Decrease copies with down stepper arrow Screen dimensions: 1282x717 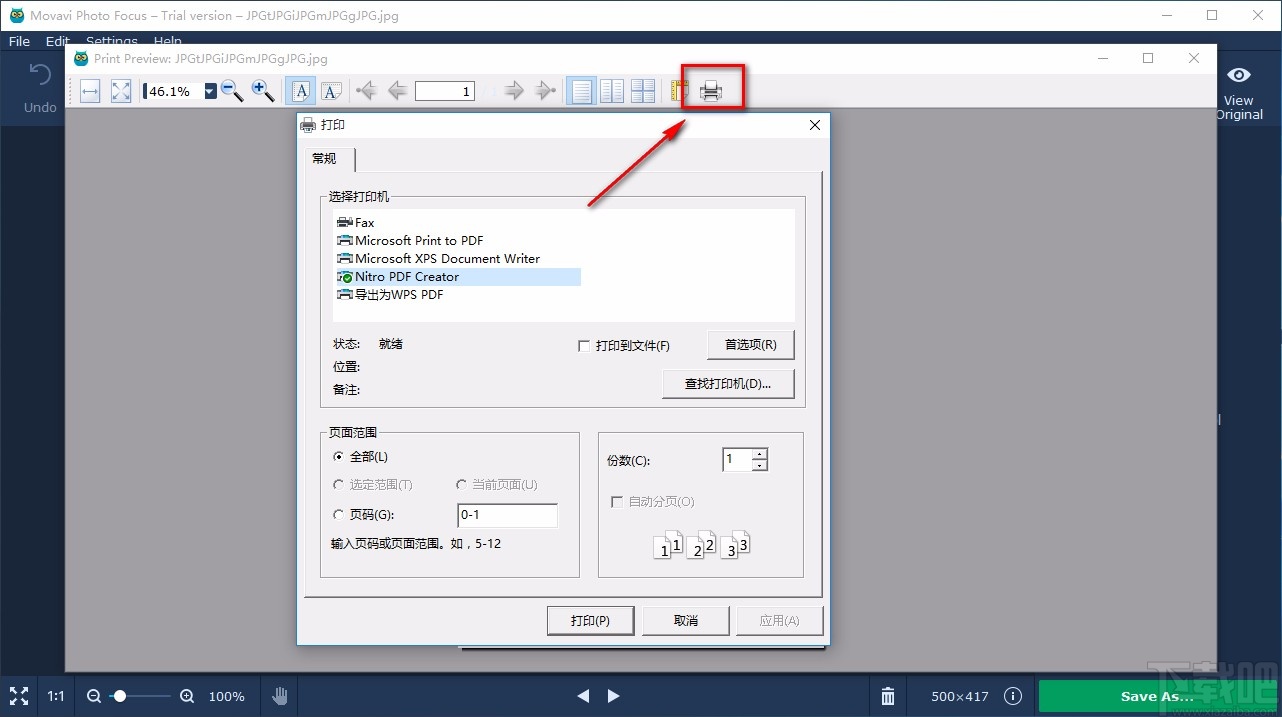(x=759, y=465)
